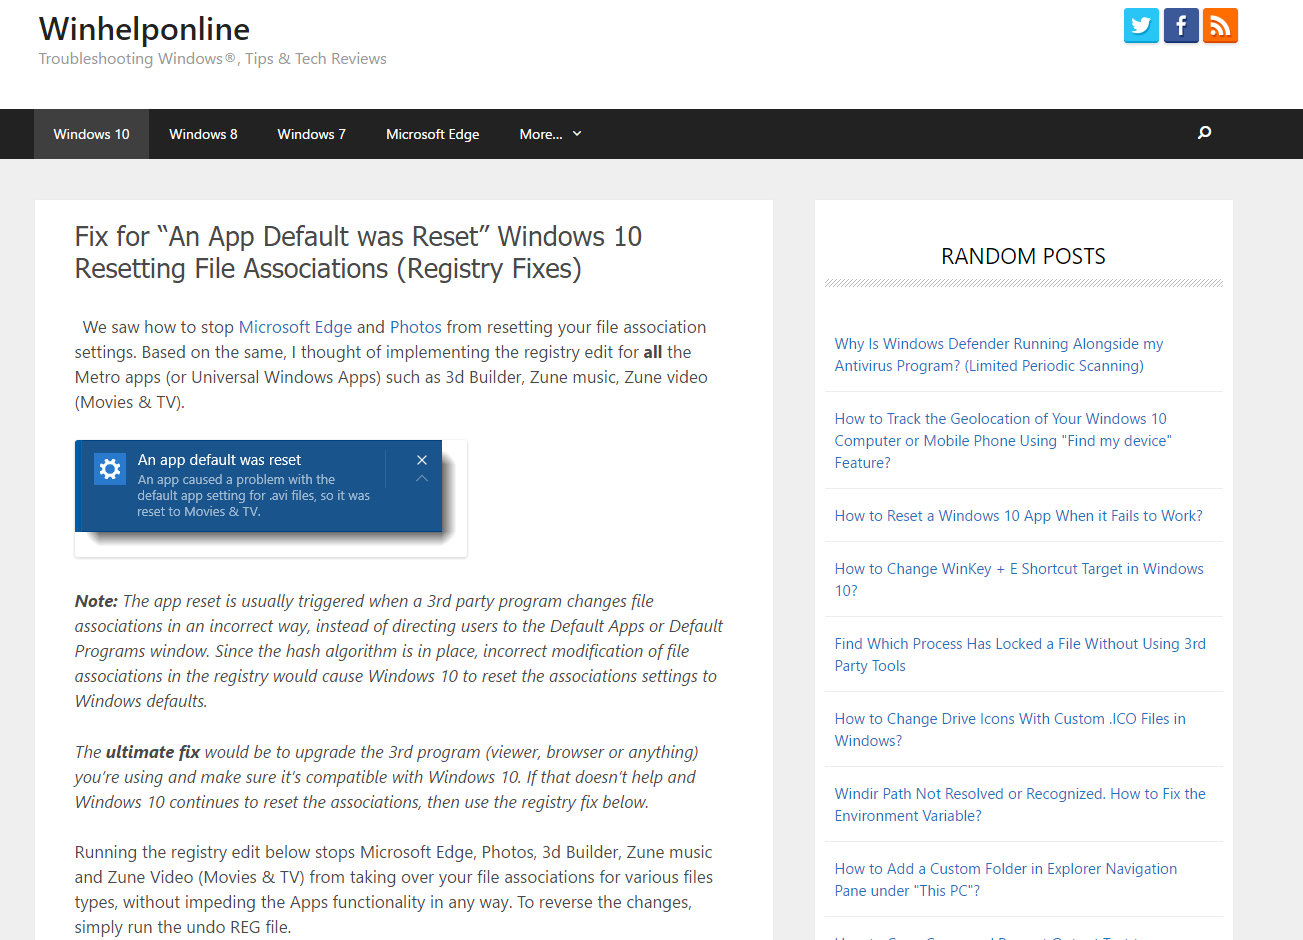Click the site tagline Troubleshooting Windows text

coord(212,59)
